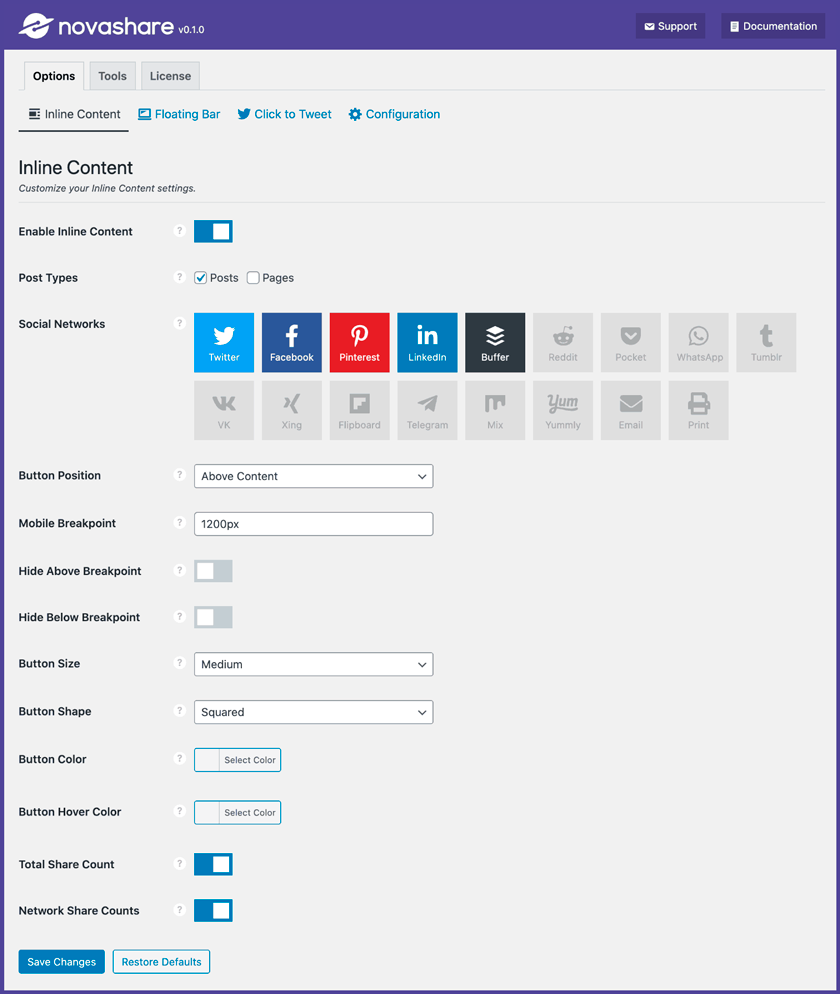Toggle the Pinterest network button
The image size is (840, 994).
pos(359,342)
